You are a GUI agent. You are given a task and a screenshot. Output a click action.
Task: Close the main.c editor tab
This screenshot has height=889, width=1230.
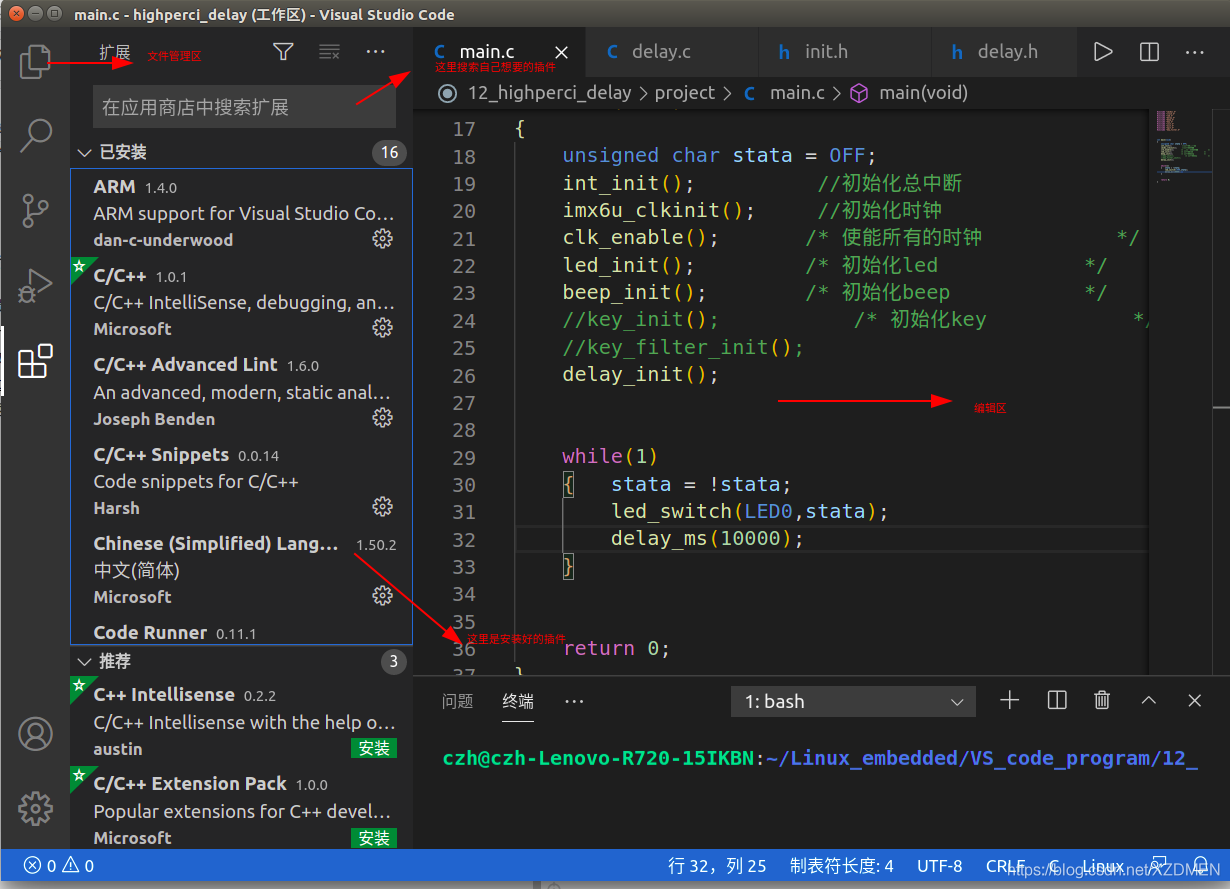pos(561,52)
